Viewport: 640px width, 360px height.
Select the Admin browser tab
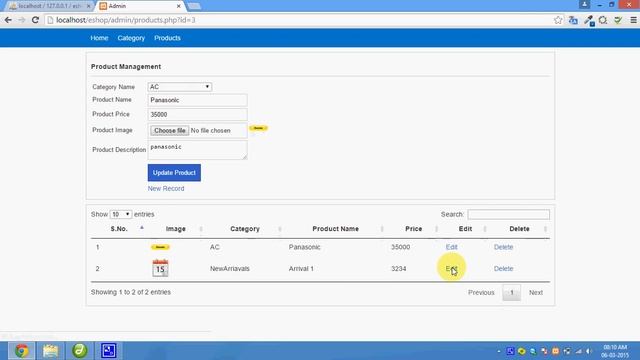pos(139,6)
